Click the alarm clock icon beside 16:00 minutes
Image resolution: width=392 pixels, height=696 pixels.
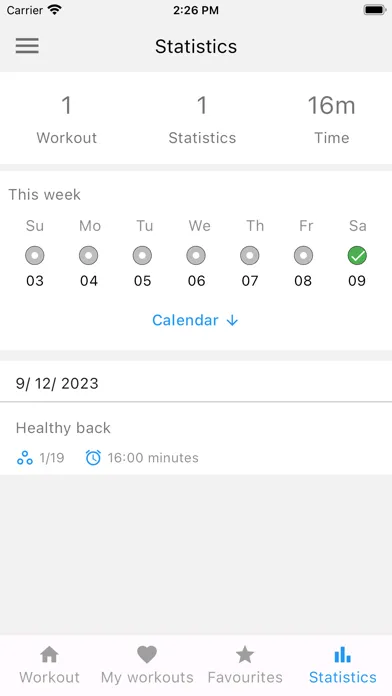[x=93, y=458]
